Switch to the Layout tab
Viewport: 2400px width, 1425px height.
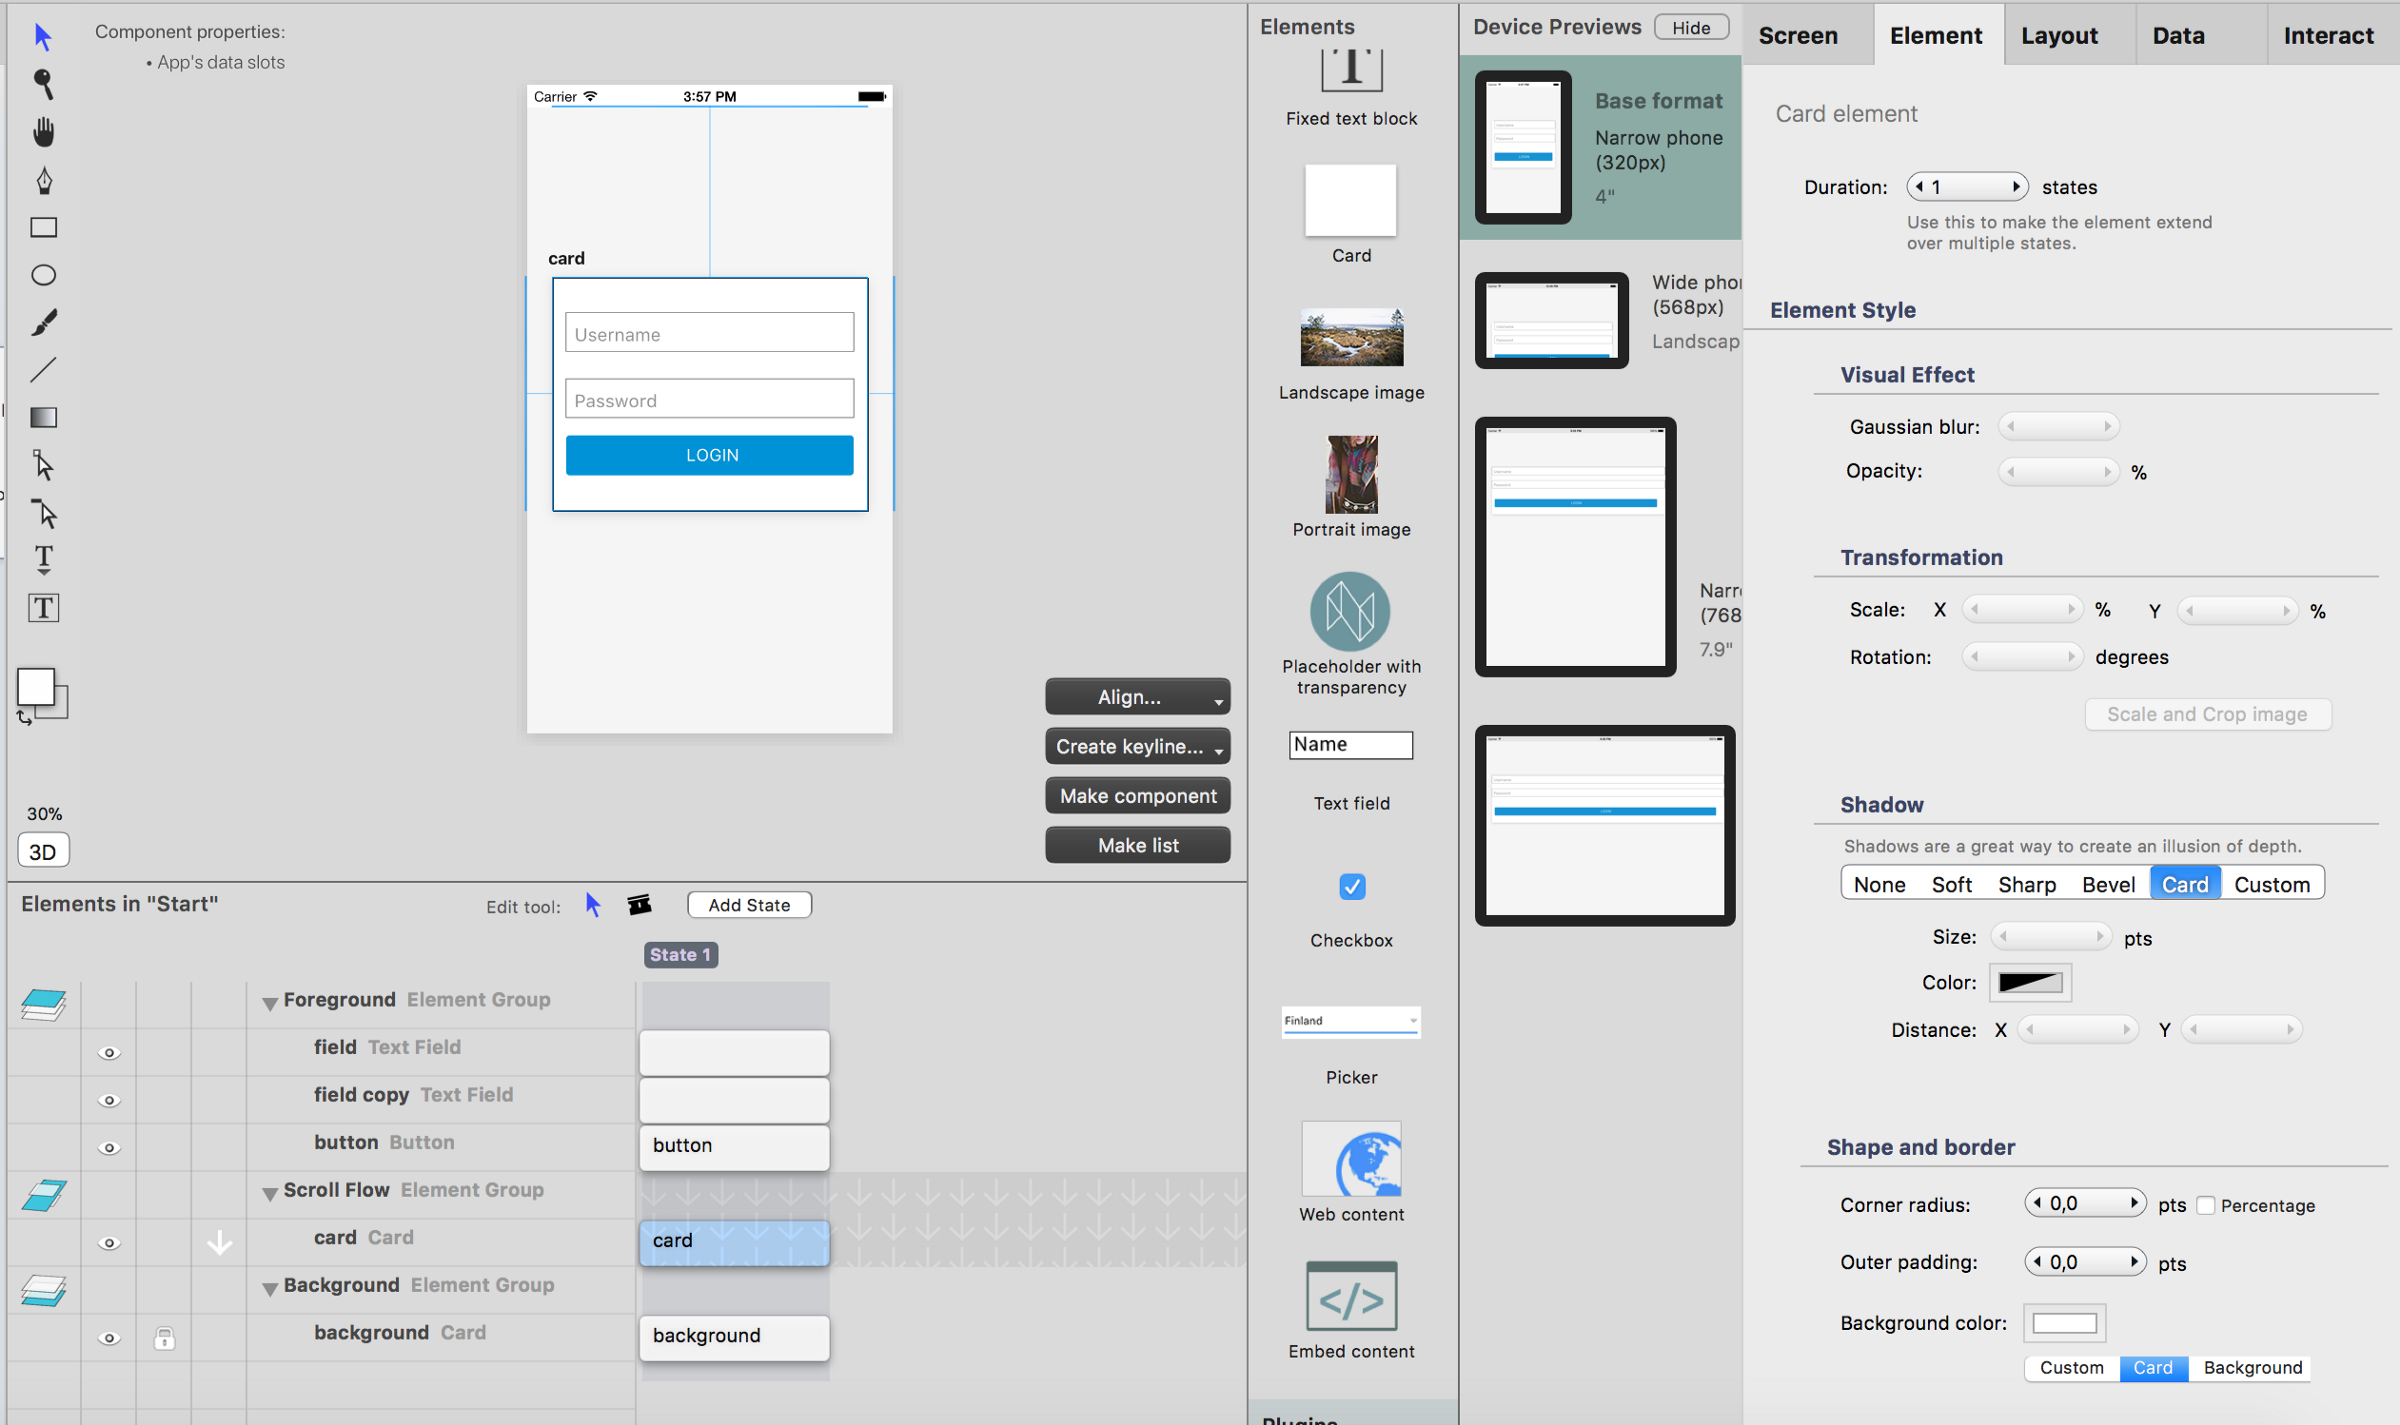pyautogui.click(x=2059, y=35)
